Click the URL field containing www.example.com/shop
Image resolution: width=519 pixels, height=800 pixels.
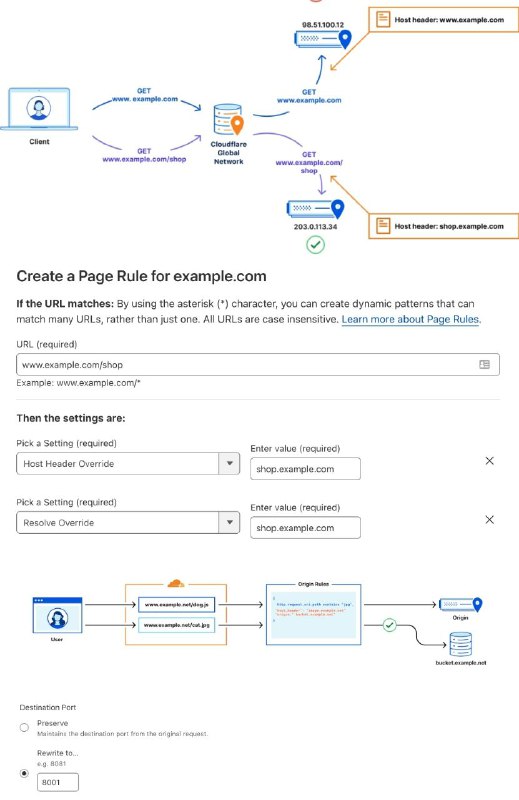tap(258, 364)
